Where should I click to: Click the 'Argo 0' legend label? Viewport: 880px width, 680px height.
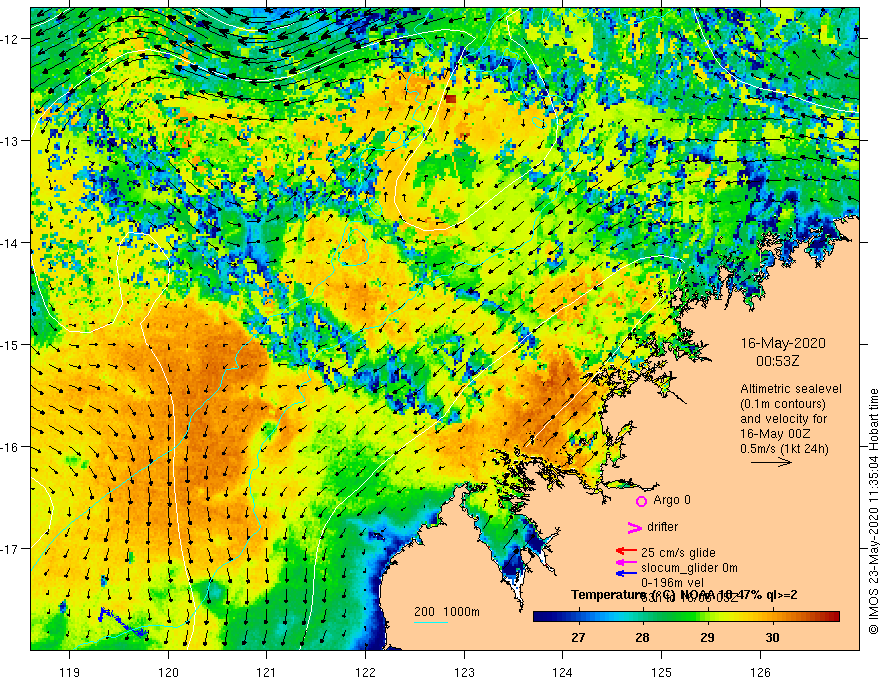(672, 500)
